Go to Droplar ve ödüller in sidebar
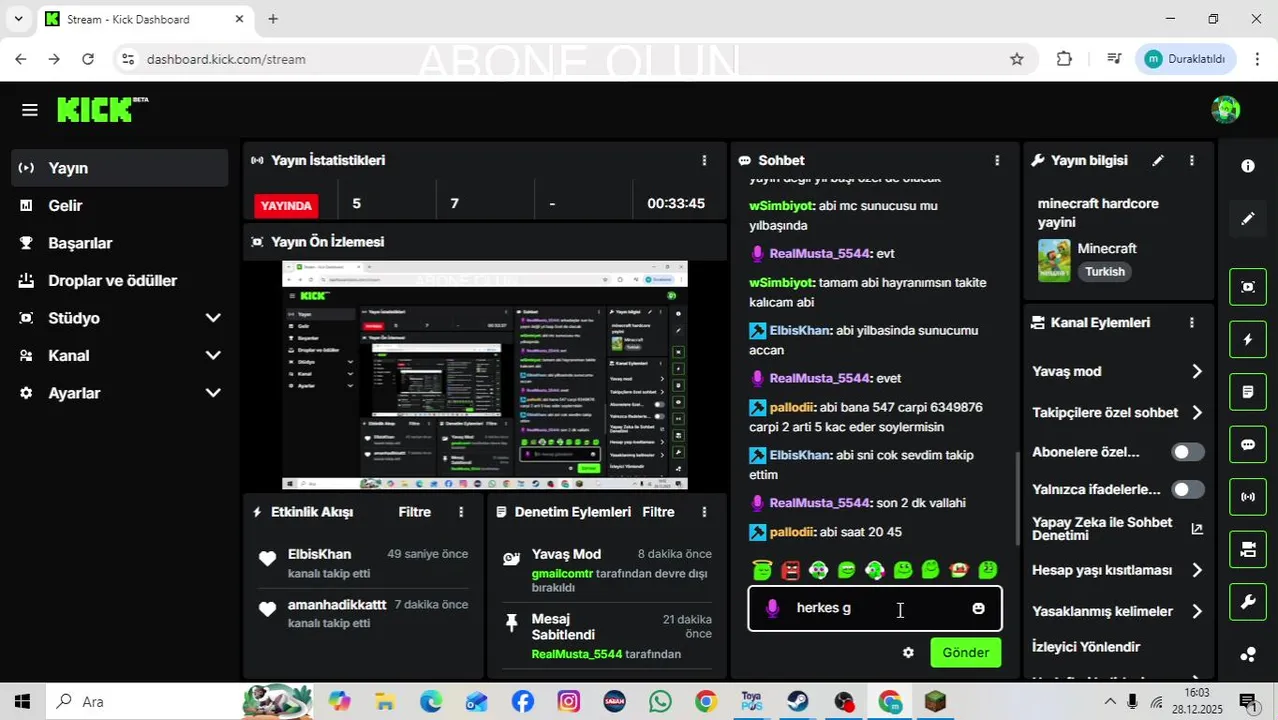Screen dimensions: 1278x720 point(120,281)
